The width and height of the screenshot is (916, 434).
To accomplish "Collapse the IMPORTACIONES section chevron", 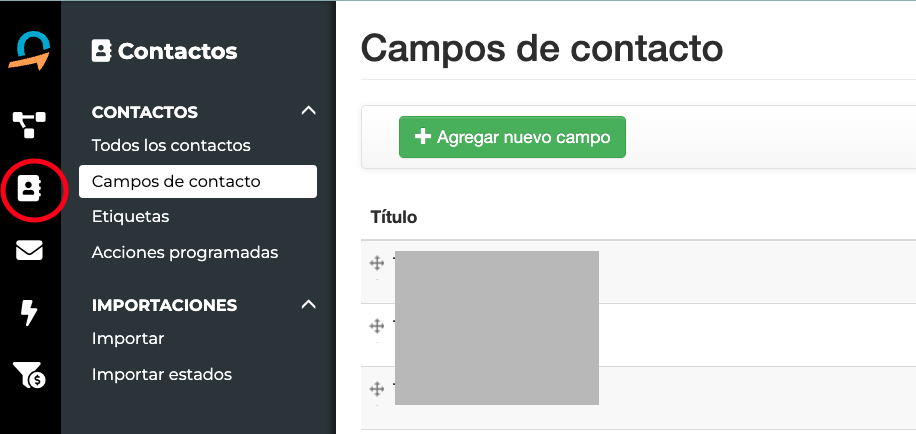I will [309, 304].
